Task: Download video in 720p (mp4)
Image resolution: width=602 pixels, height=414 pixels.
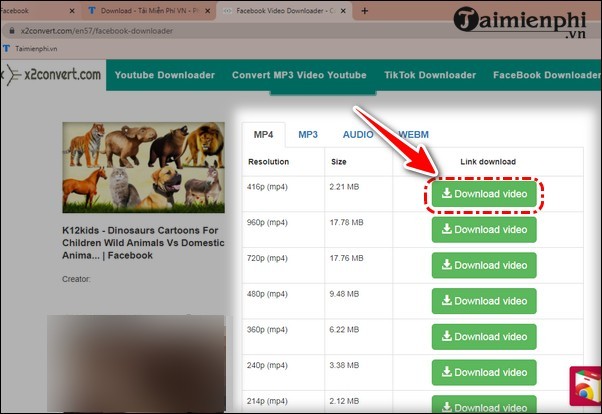Action: (x=484, y=265)
